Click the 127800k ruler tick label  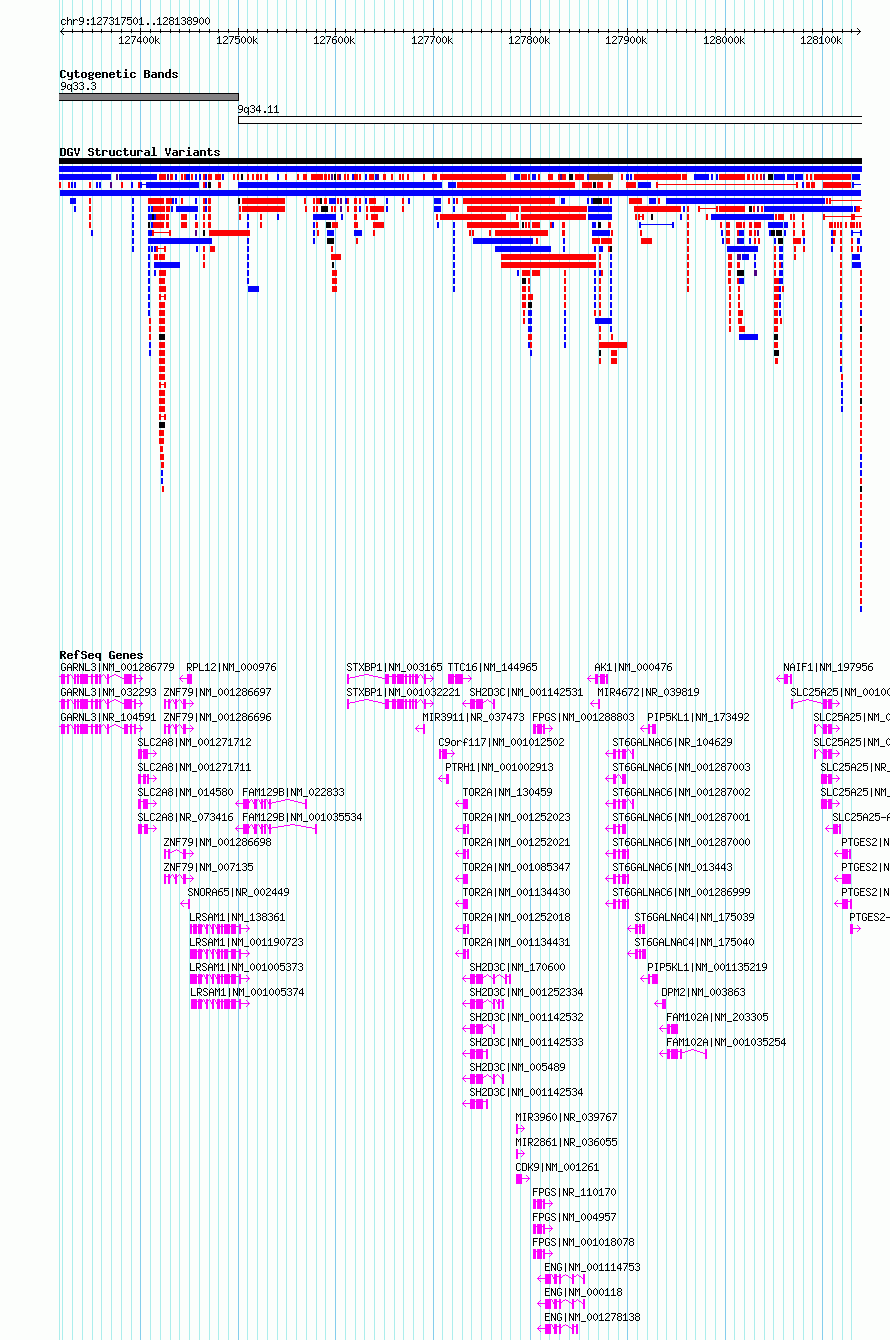tap(529, 40)
